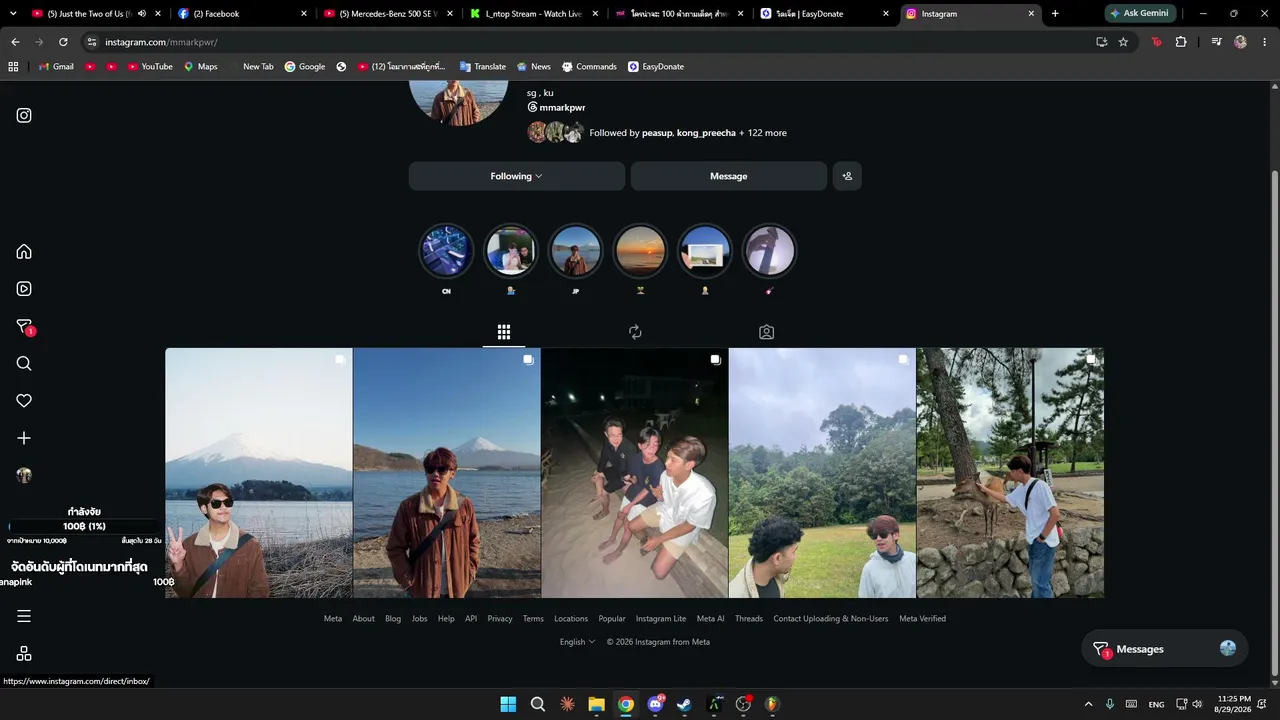
Task: Open the Chrome apps grid in bookmarks bar
Action: tap(13, 67)
